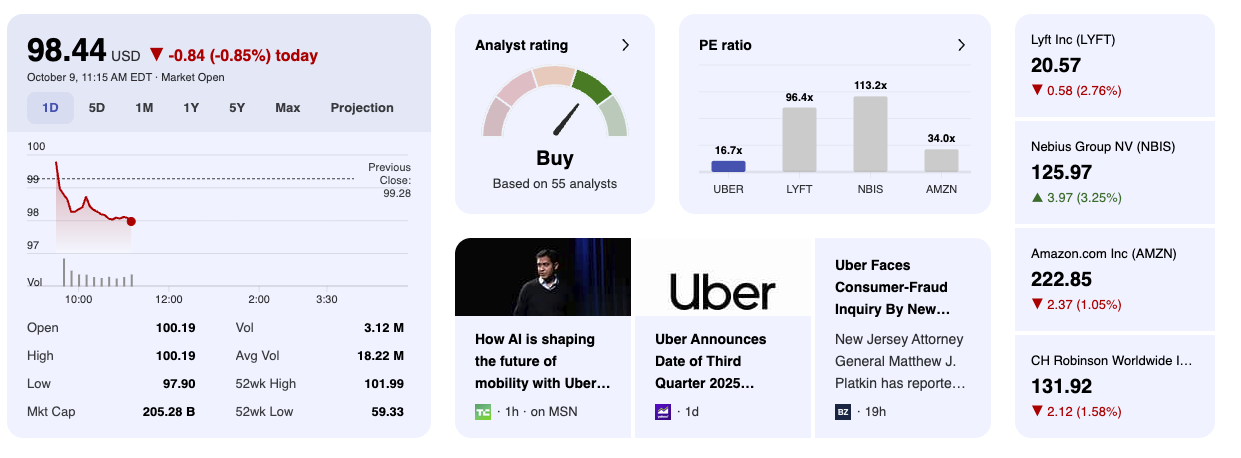The width and height of the screenshot is (1241, 458).
Task: Show the 1Y chart range
Action: pyautogui.click(x=191, y=108)
